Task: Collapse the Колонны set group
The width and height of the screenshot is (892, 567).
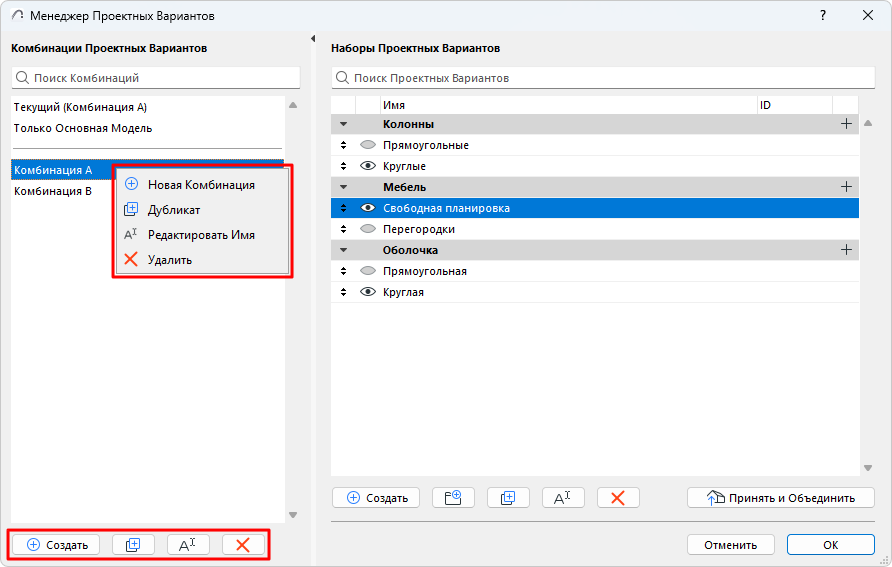Action: [x=344, y=124]
